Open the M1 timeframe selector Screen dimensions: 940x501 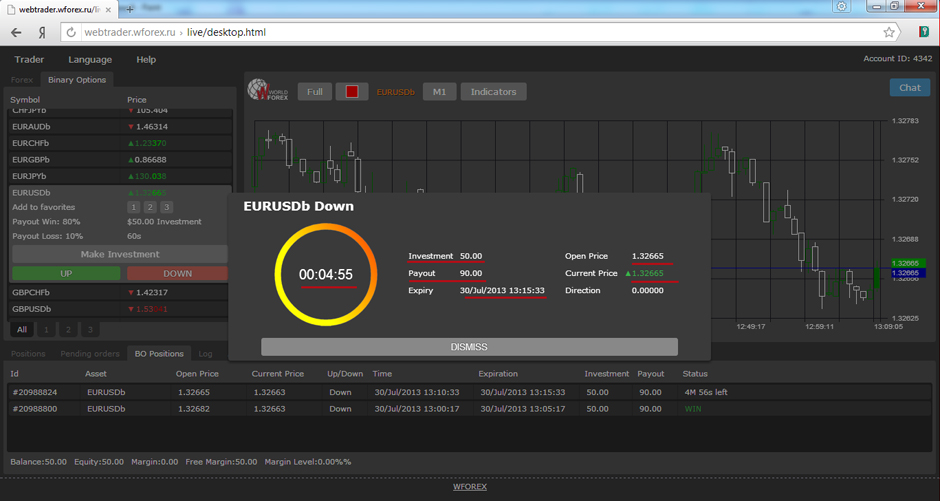pyautogui.click(x=439, y=92)
